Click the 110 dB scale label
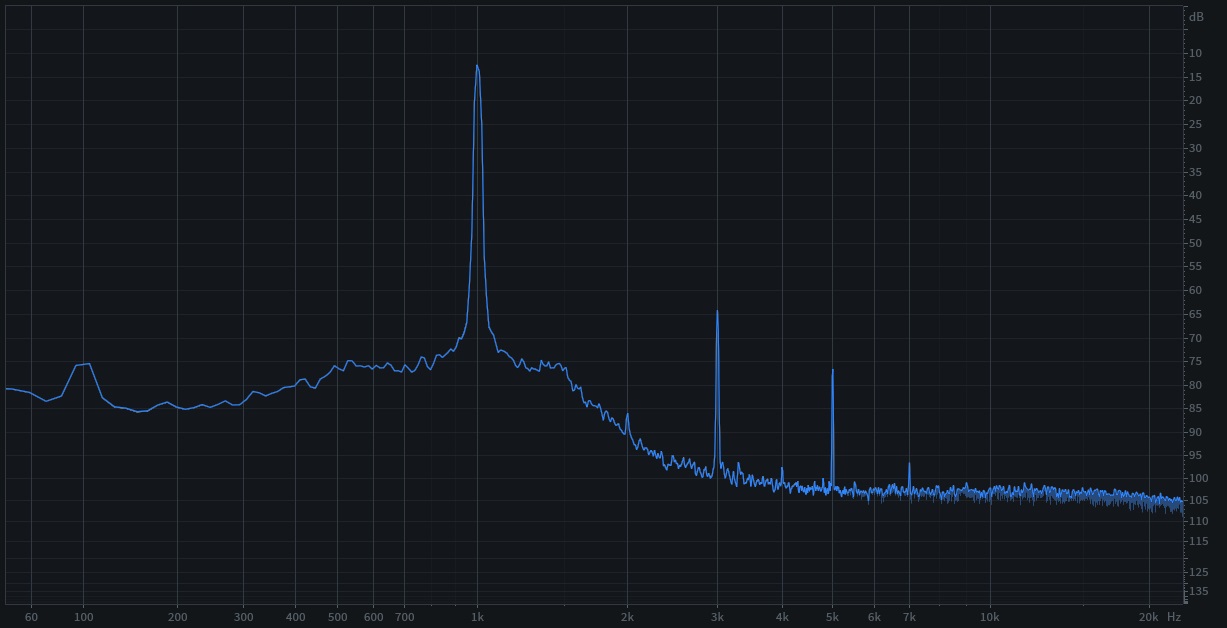 (x=1198, y=521)
